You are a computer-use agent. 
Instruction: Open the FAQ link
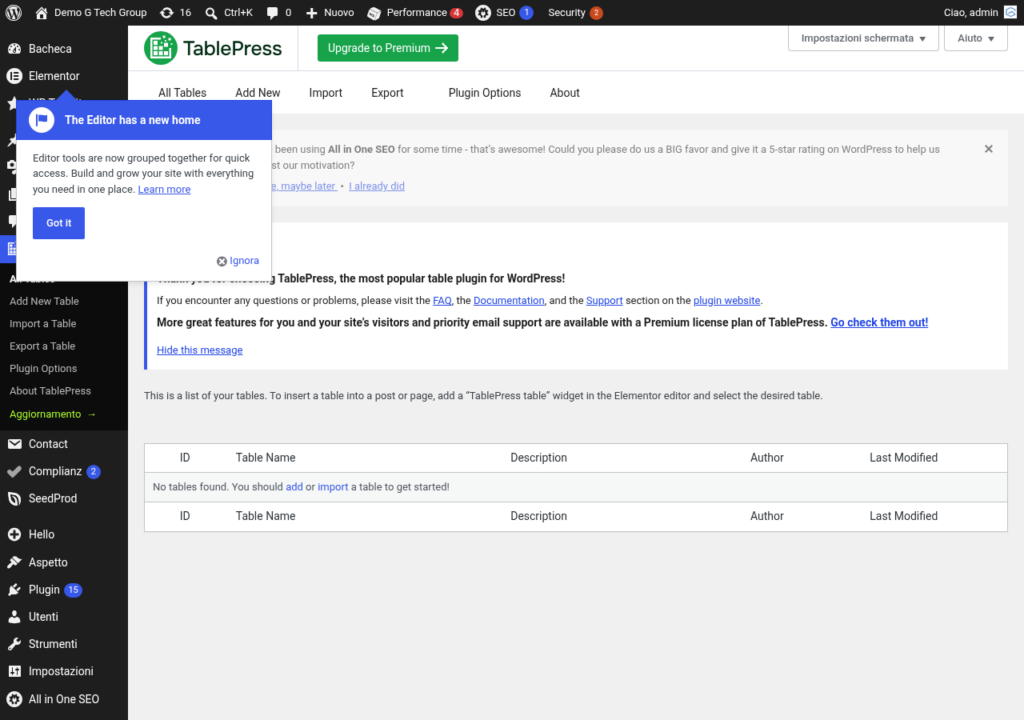[x=442, y=301]
